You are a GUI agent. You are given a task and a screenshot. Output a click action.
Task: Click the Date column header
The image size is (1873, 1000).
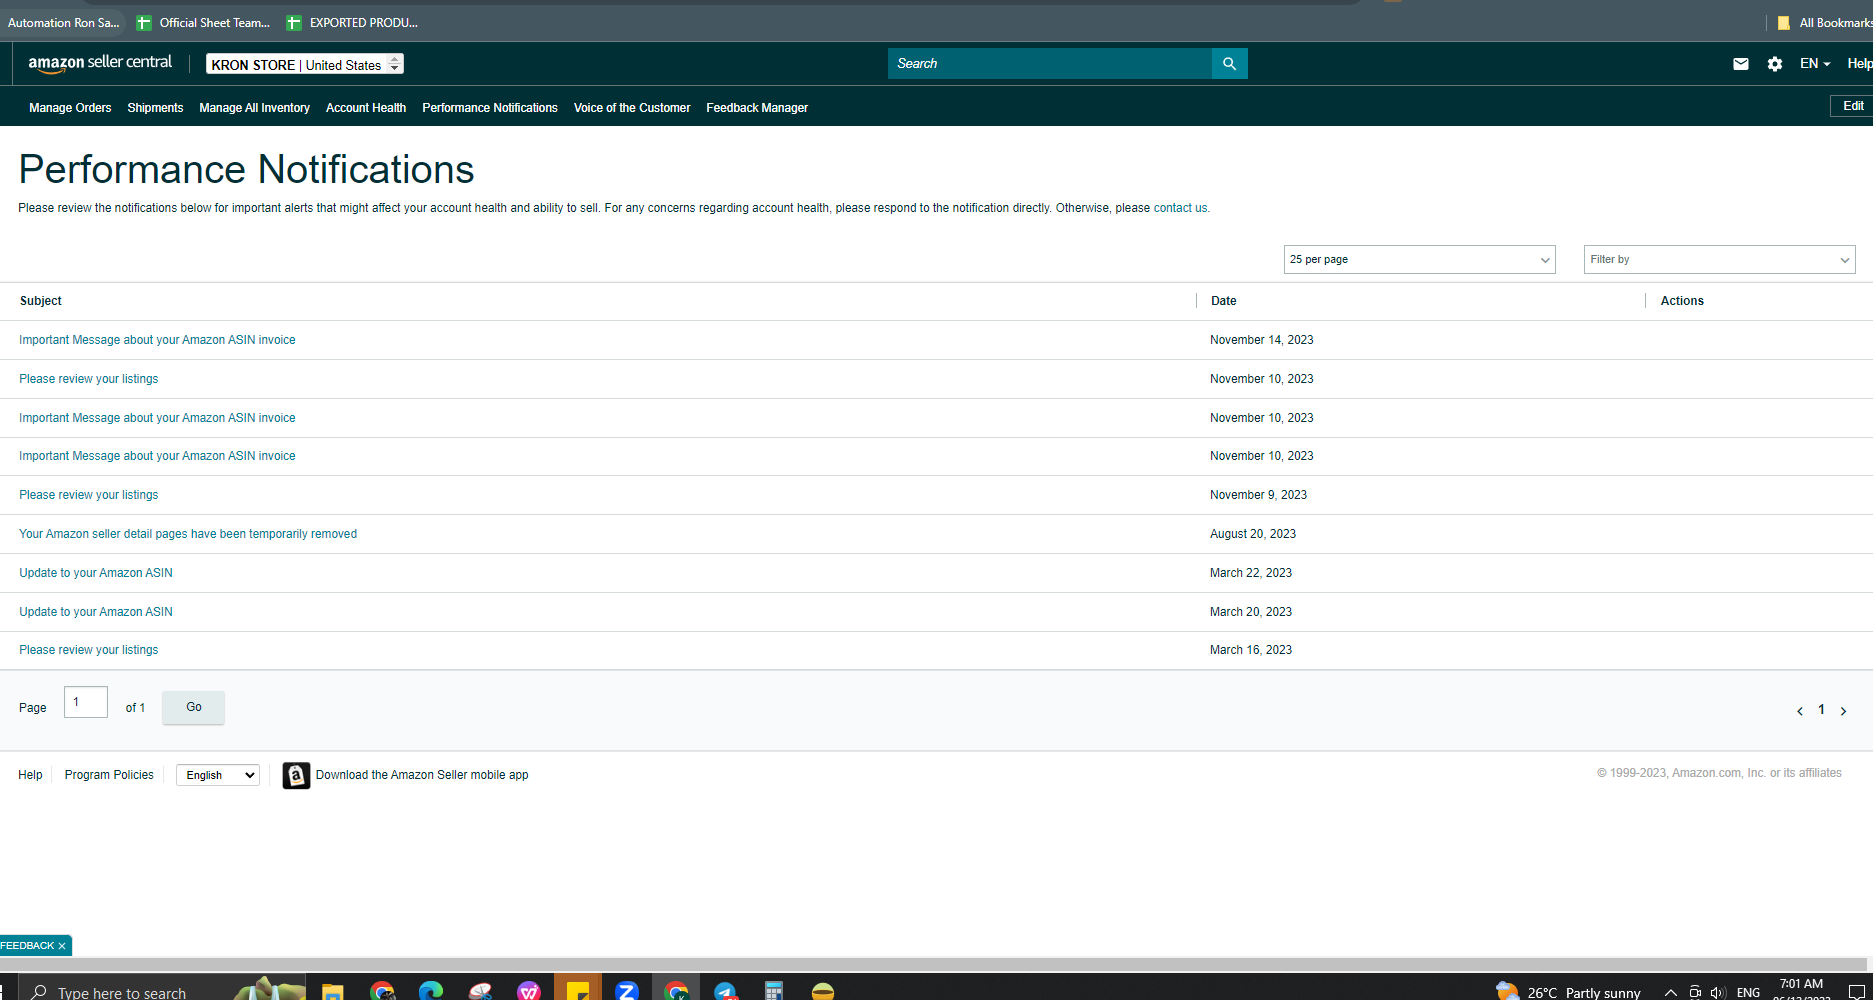[x=1224, y=301]
